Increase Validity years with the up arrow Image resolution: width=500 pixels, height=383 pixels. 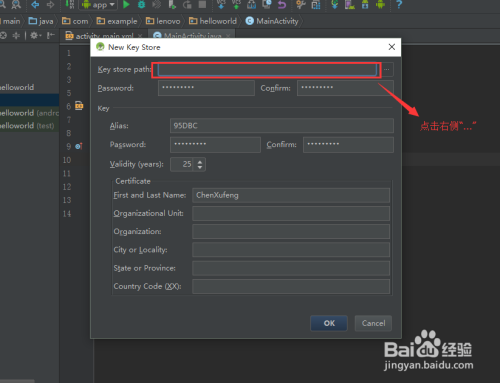tap(200, 162)
